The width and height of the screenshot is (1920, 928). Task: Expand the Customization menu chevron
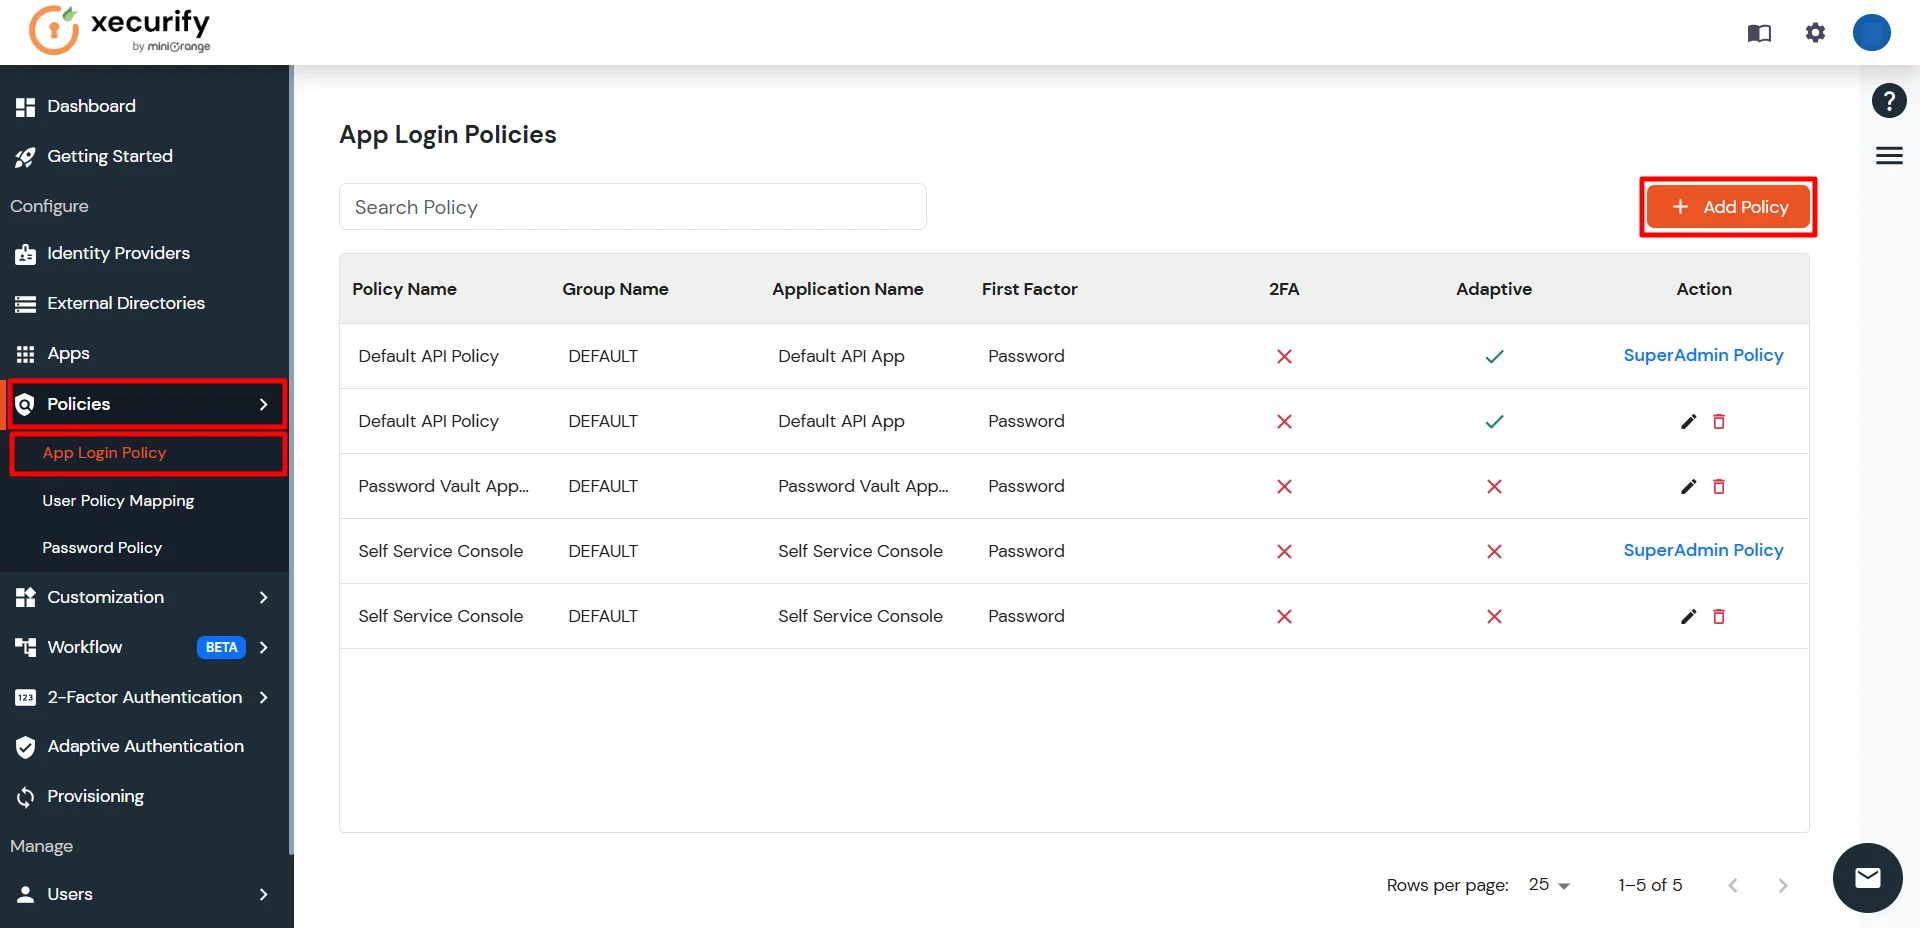click(x=264, y=597)
